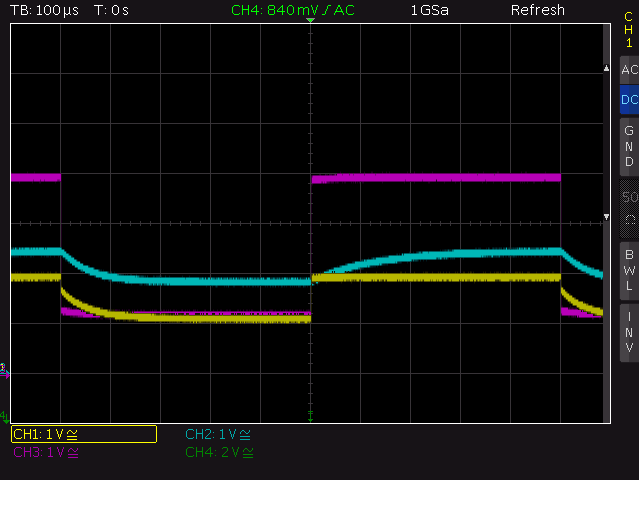This screenshot has width=640, height=520.
Task: Set channel to GND coupling
Action: coord(629,147)
